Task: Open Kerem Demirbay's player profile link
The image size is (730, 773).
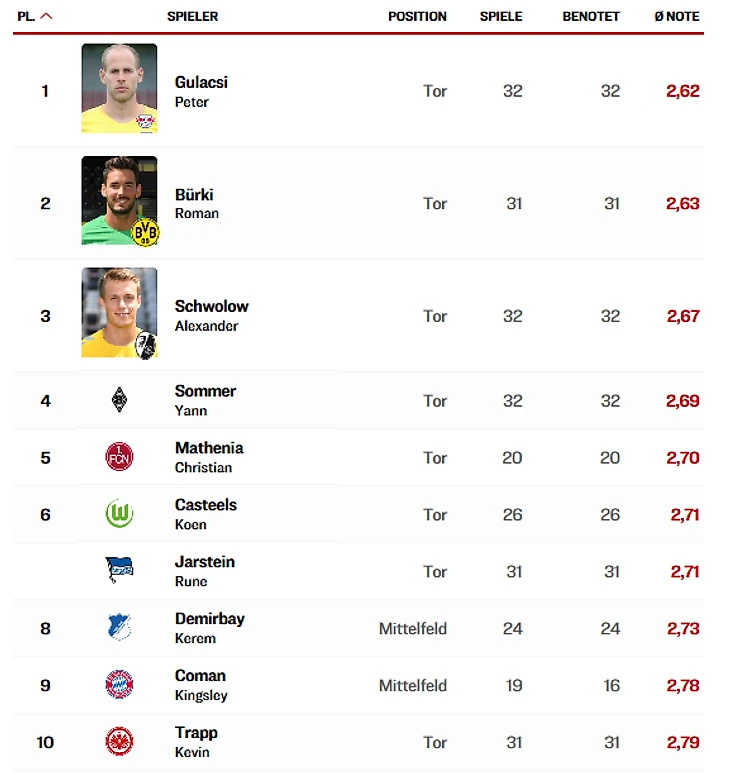Action: 209,619
